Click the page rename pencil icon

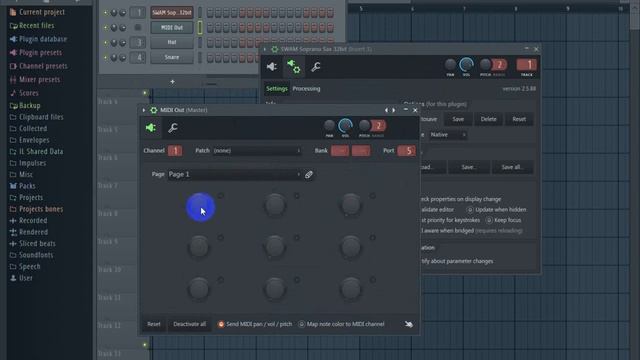click(309, 175)
